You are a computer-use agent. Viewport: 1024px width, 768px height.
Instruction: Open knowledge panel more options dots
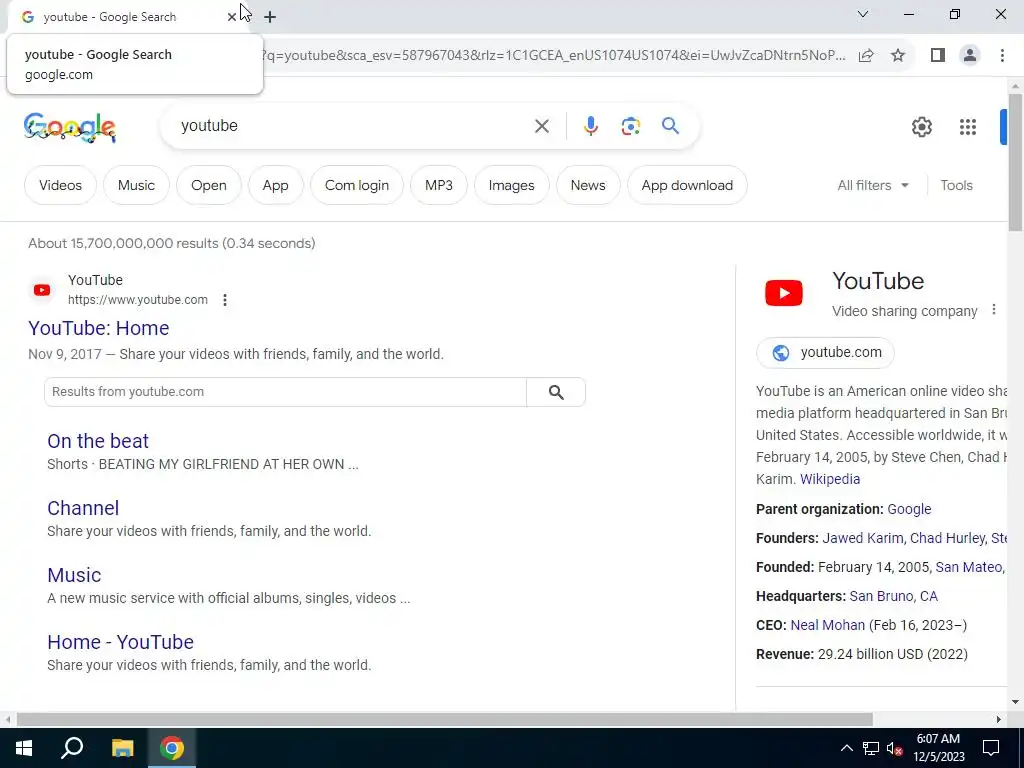click(993, 310)
